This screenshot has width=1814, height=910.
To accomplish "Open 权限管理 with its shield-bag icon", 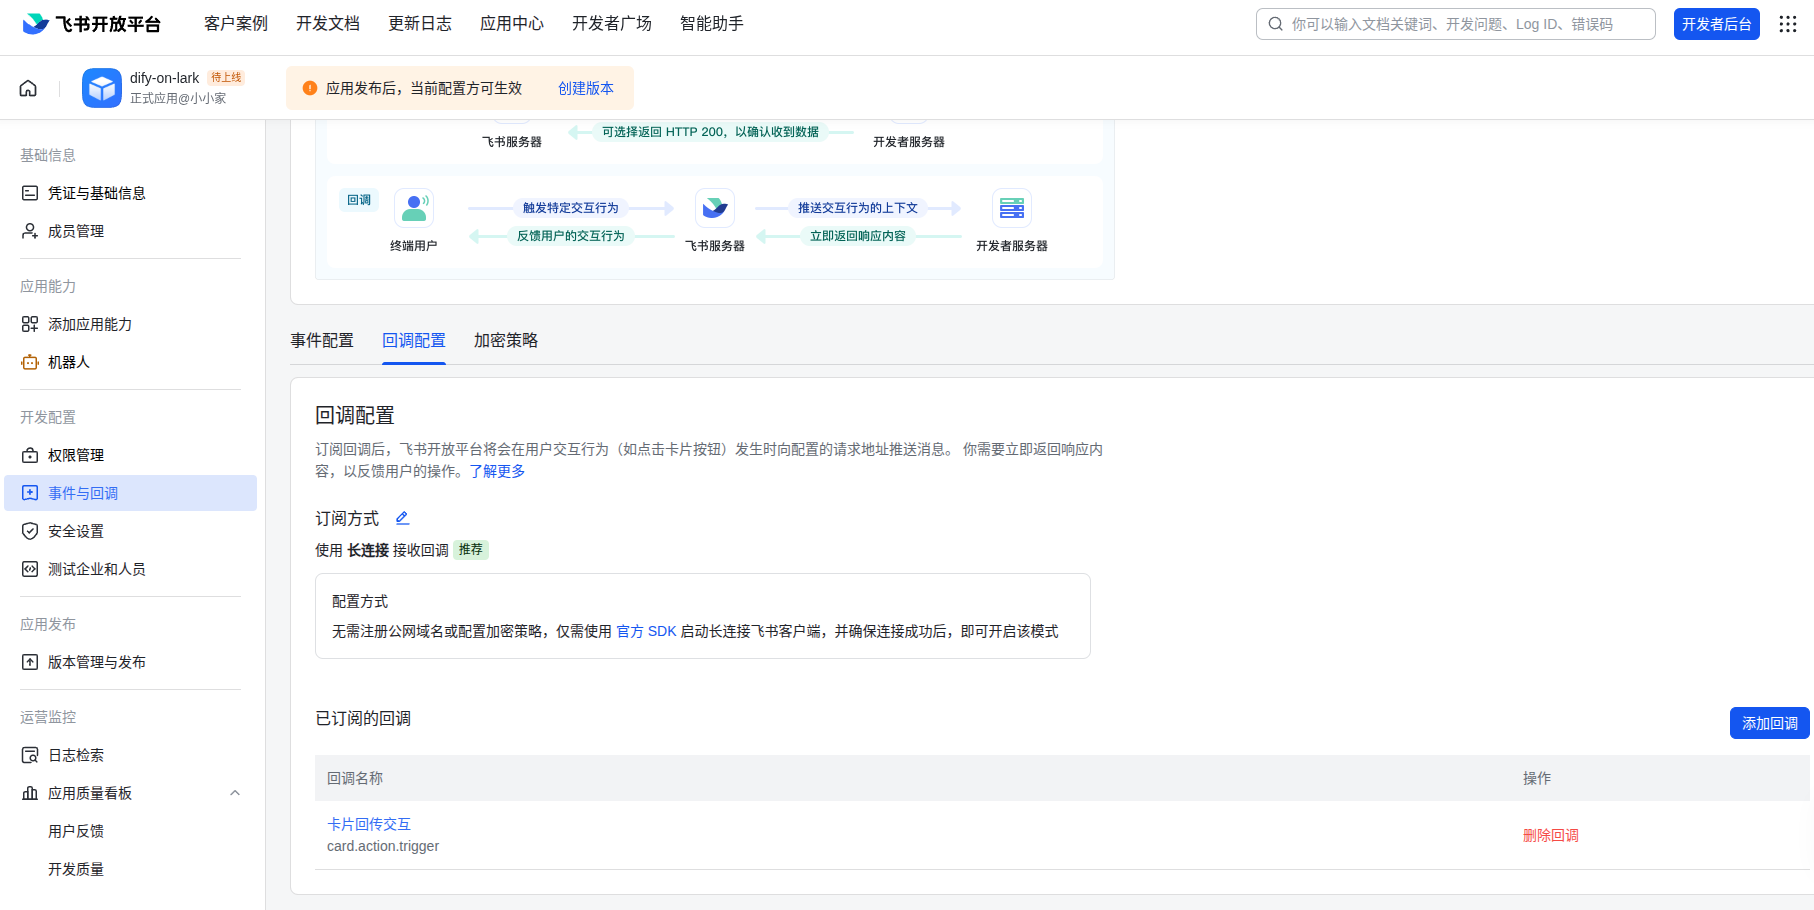I will pyautogui.click(x=29, y=454).
